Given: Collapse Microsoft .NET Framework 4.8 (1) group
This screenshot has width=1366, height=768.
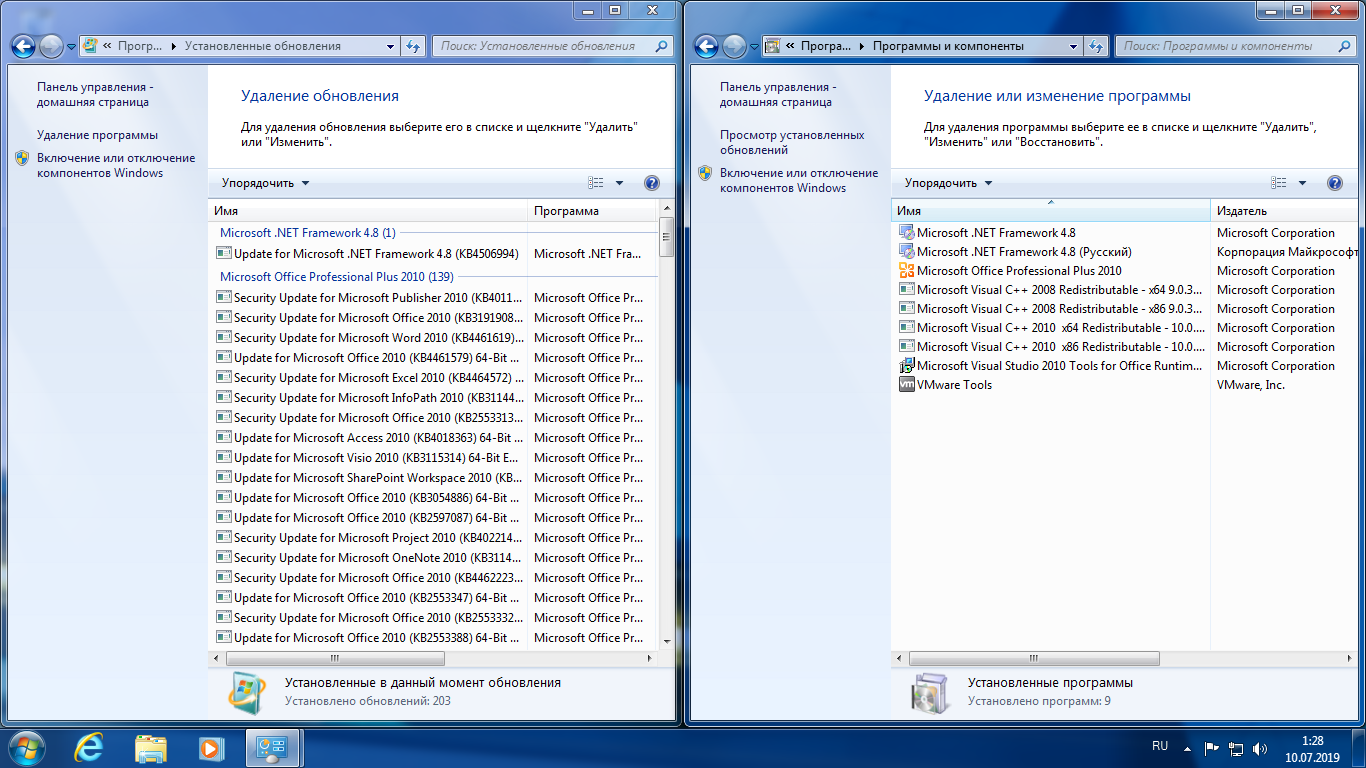Looking at the screenshot, I should (x=308, y=232).
